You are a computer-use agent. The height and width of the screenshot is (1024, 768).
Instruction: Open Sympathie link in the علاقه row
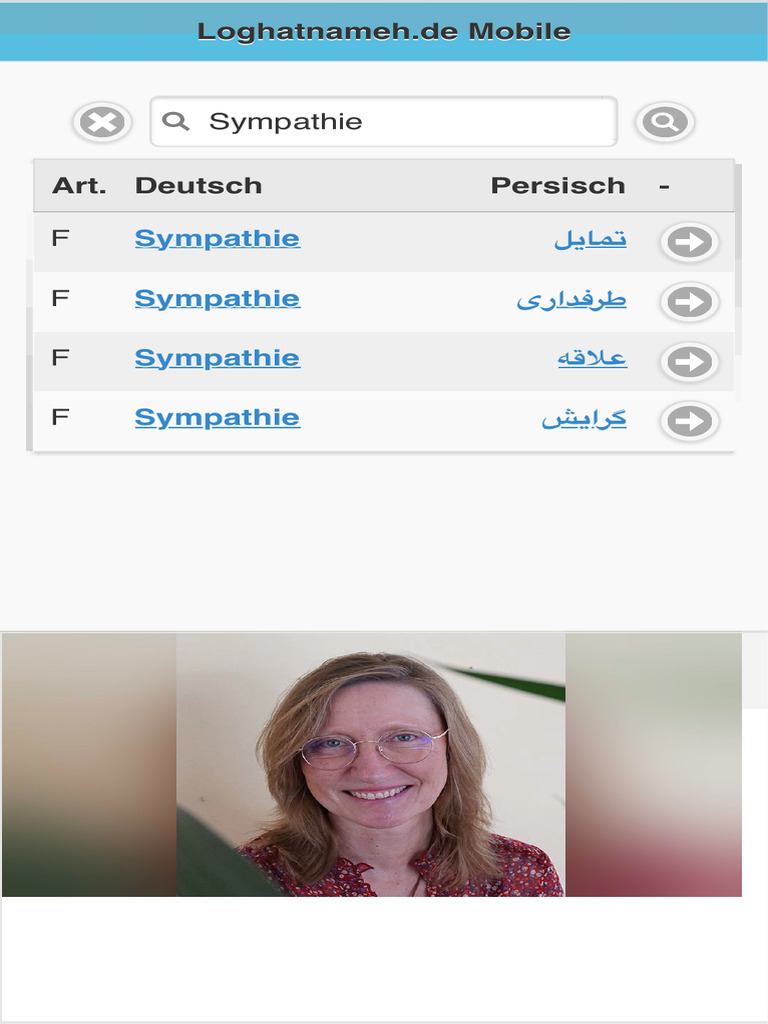217,358
